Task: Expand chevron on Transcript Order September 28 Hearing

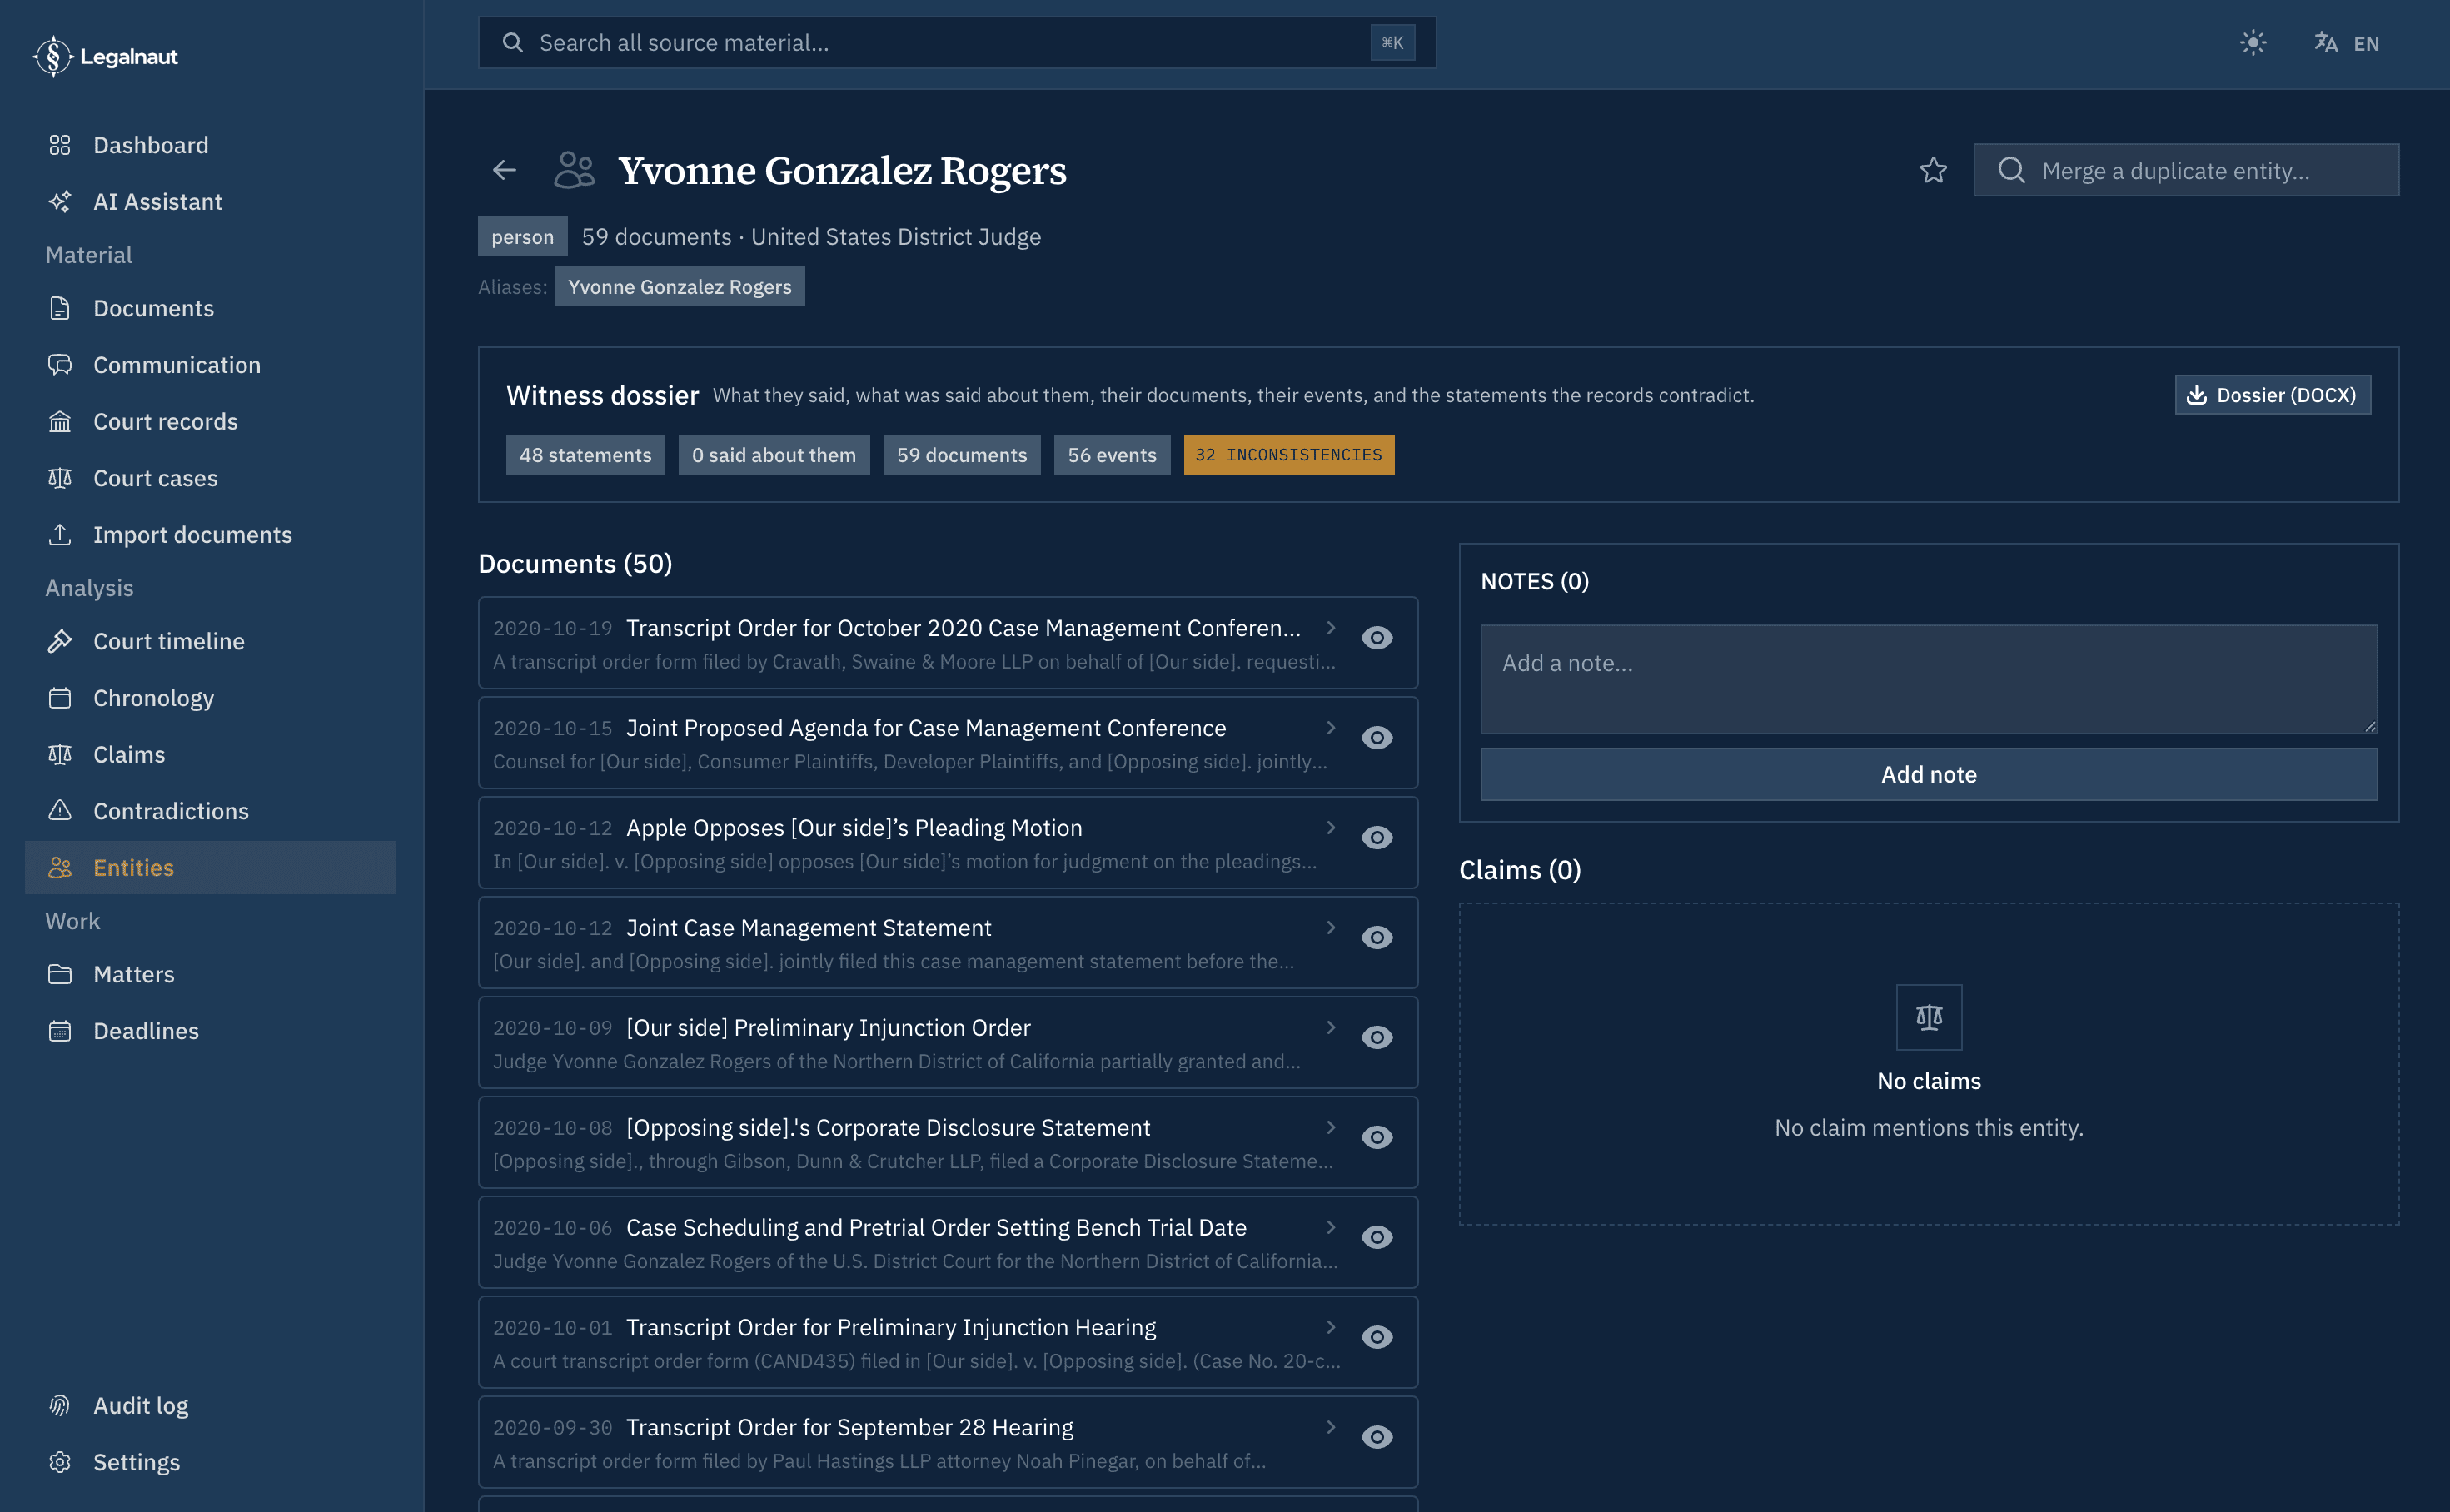Action: click(x=1331, y=1427)
